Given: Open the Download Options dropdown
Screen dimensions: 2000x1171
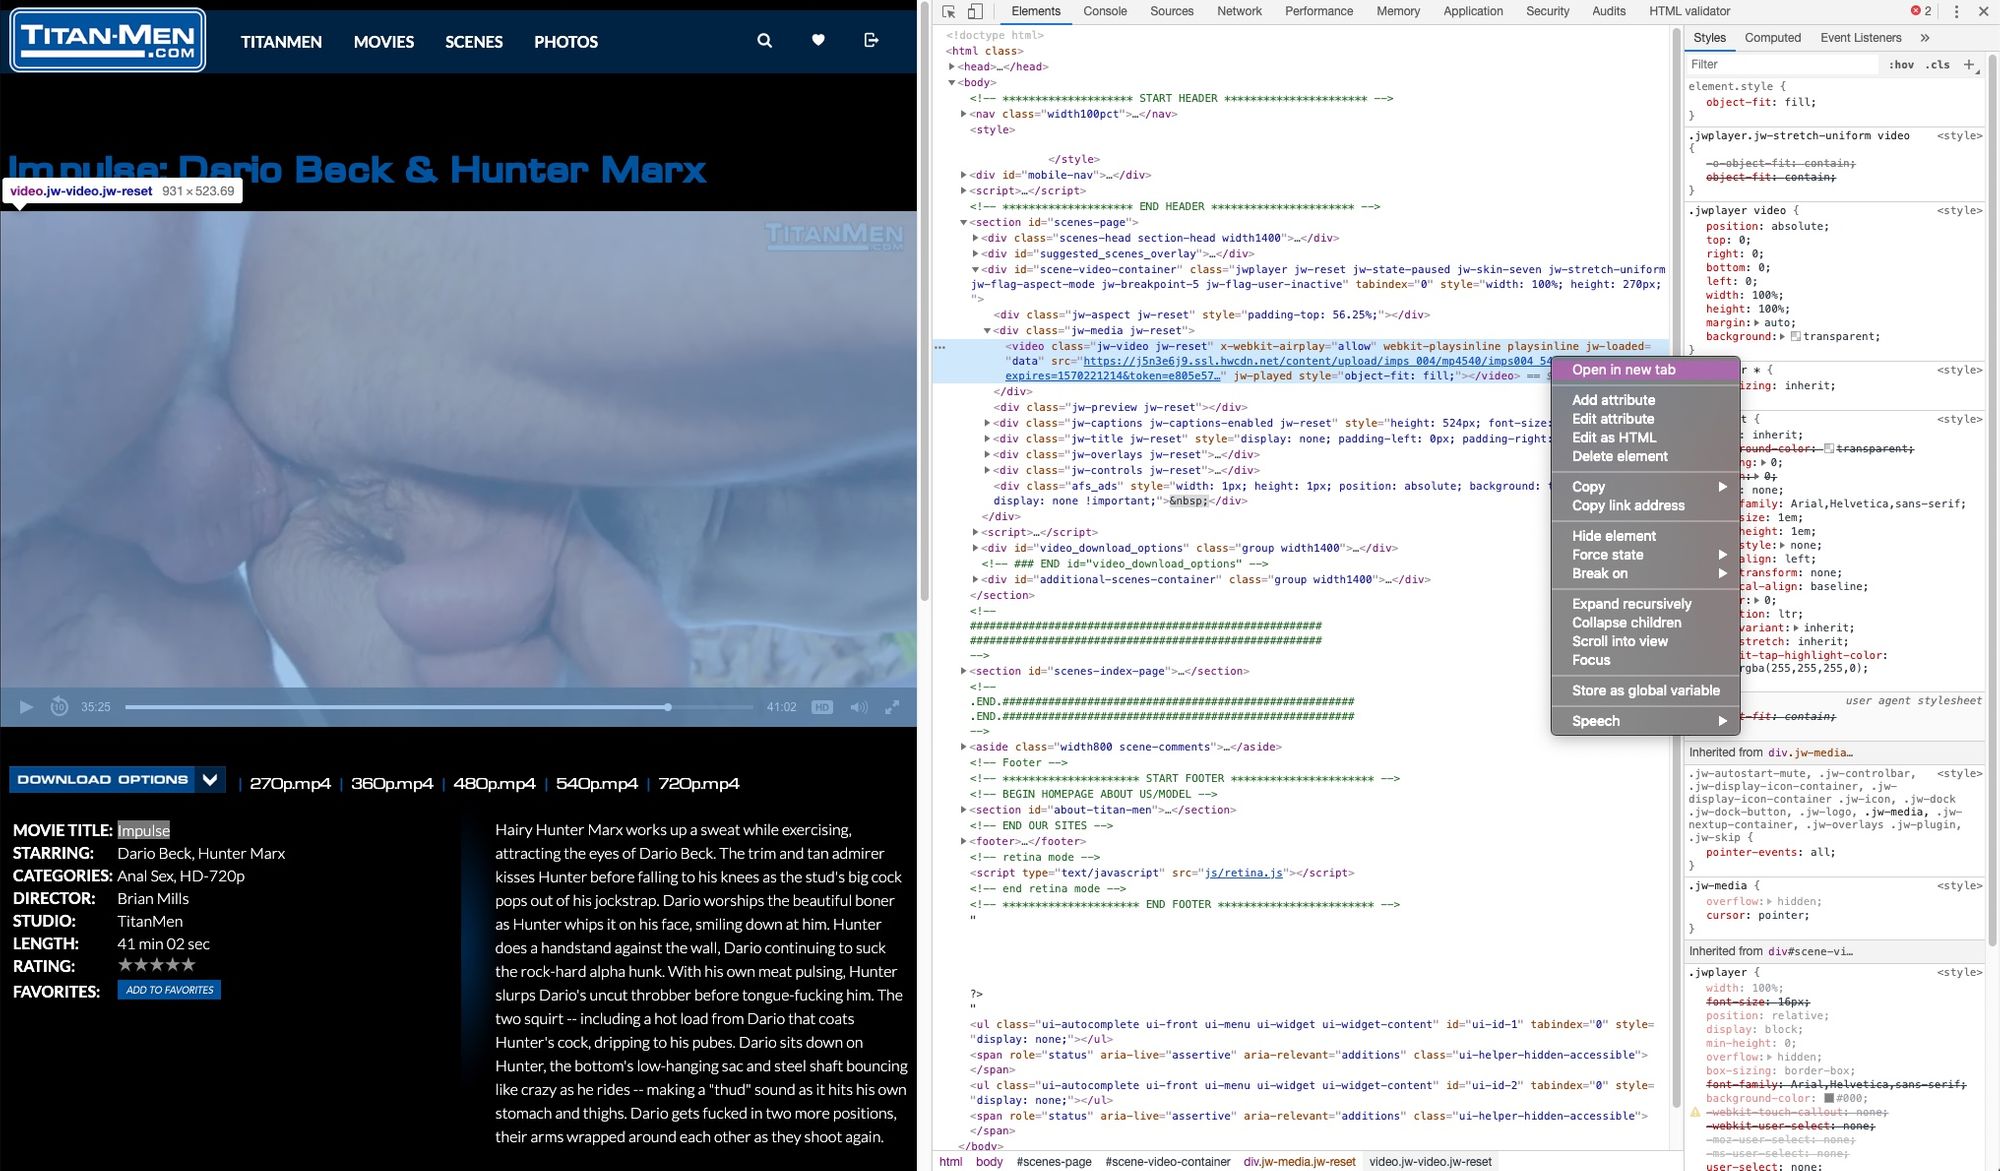Looking at the screenshot, I should click(117, 780).
